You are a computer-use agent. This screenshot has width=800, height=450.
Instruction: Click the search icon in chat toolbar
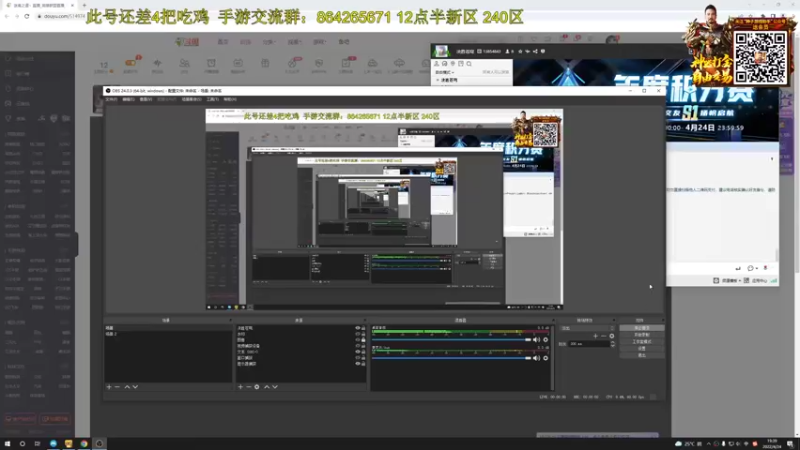tap(469, 64)
